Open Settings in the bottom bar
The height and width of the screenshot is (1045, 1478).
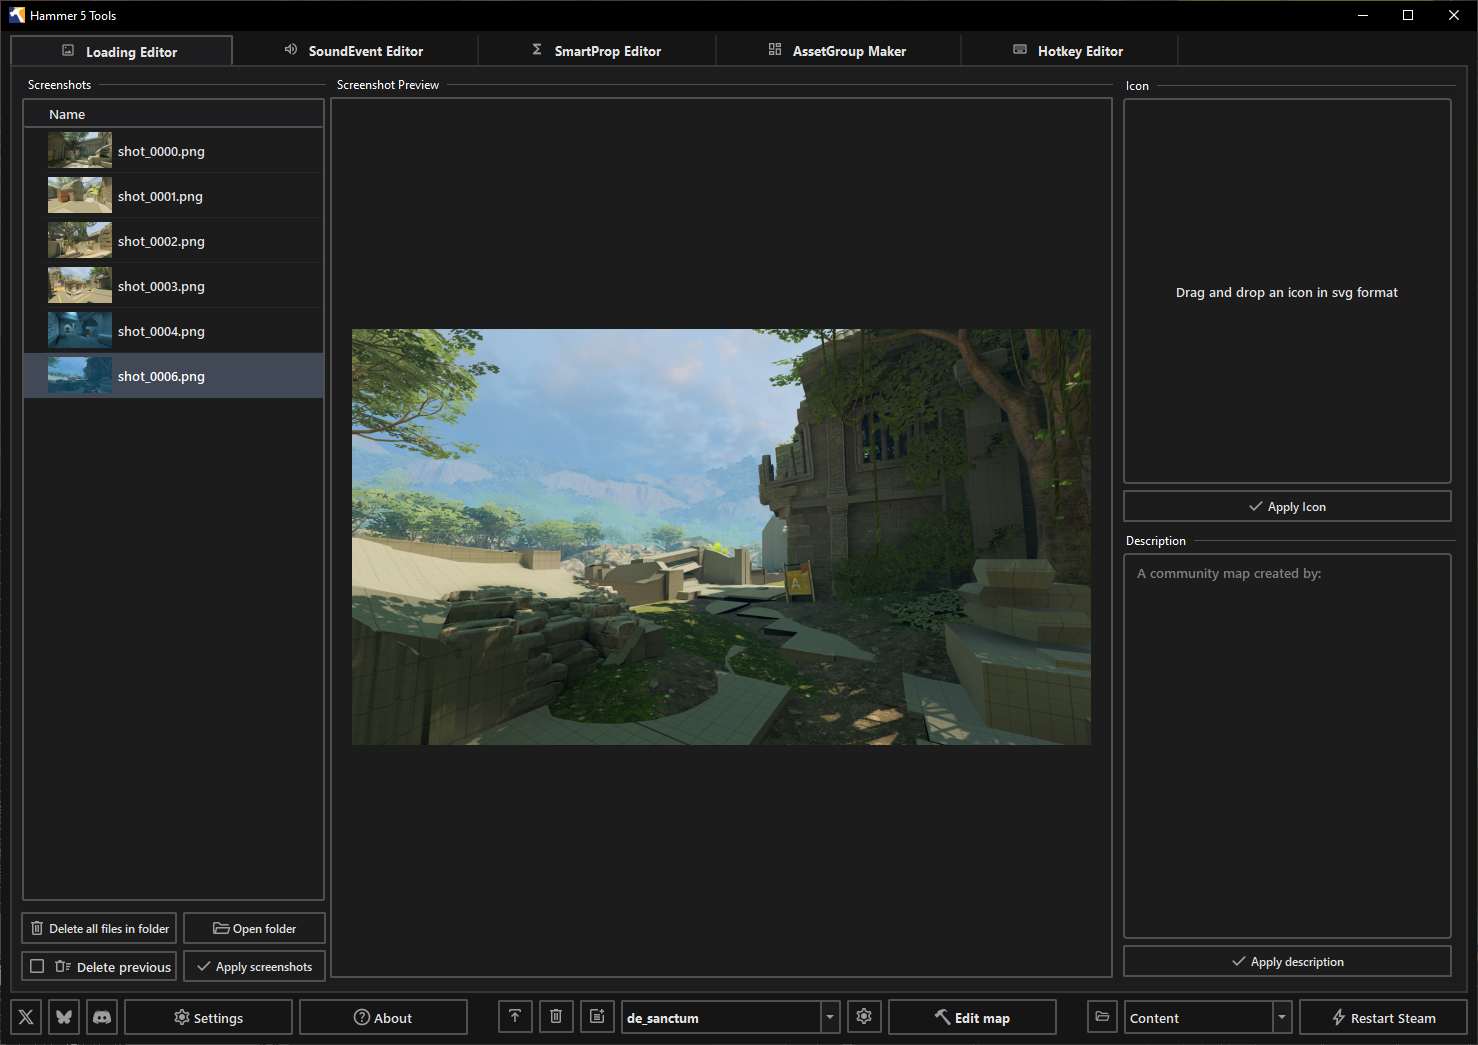click(x=208, y=1017)
